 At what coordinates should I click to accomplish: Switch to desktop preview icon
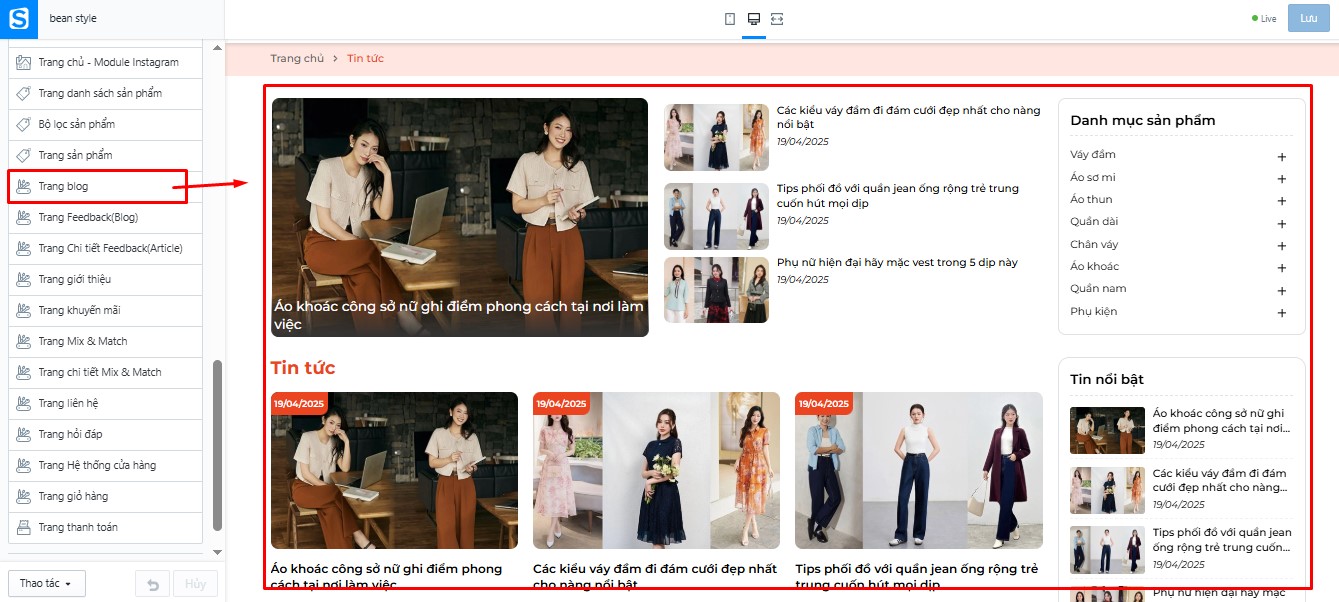tap(754, 19)
